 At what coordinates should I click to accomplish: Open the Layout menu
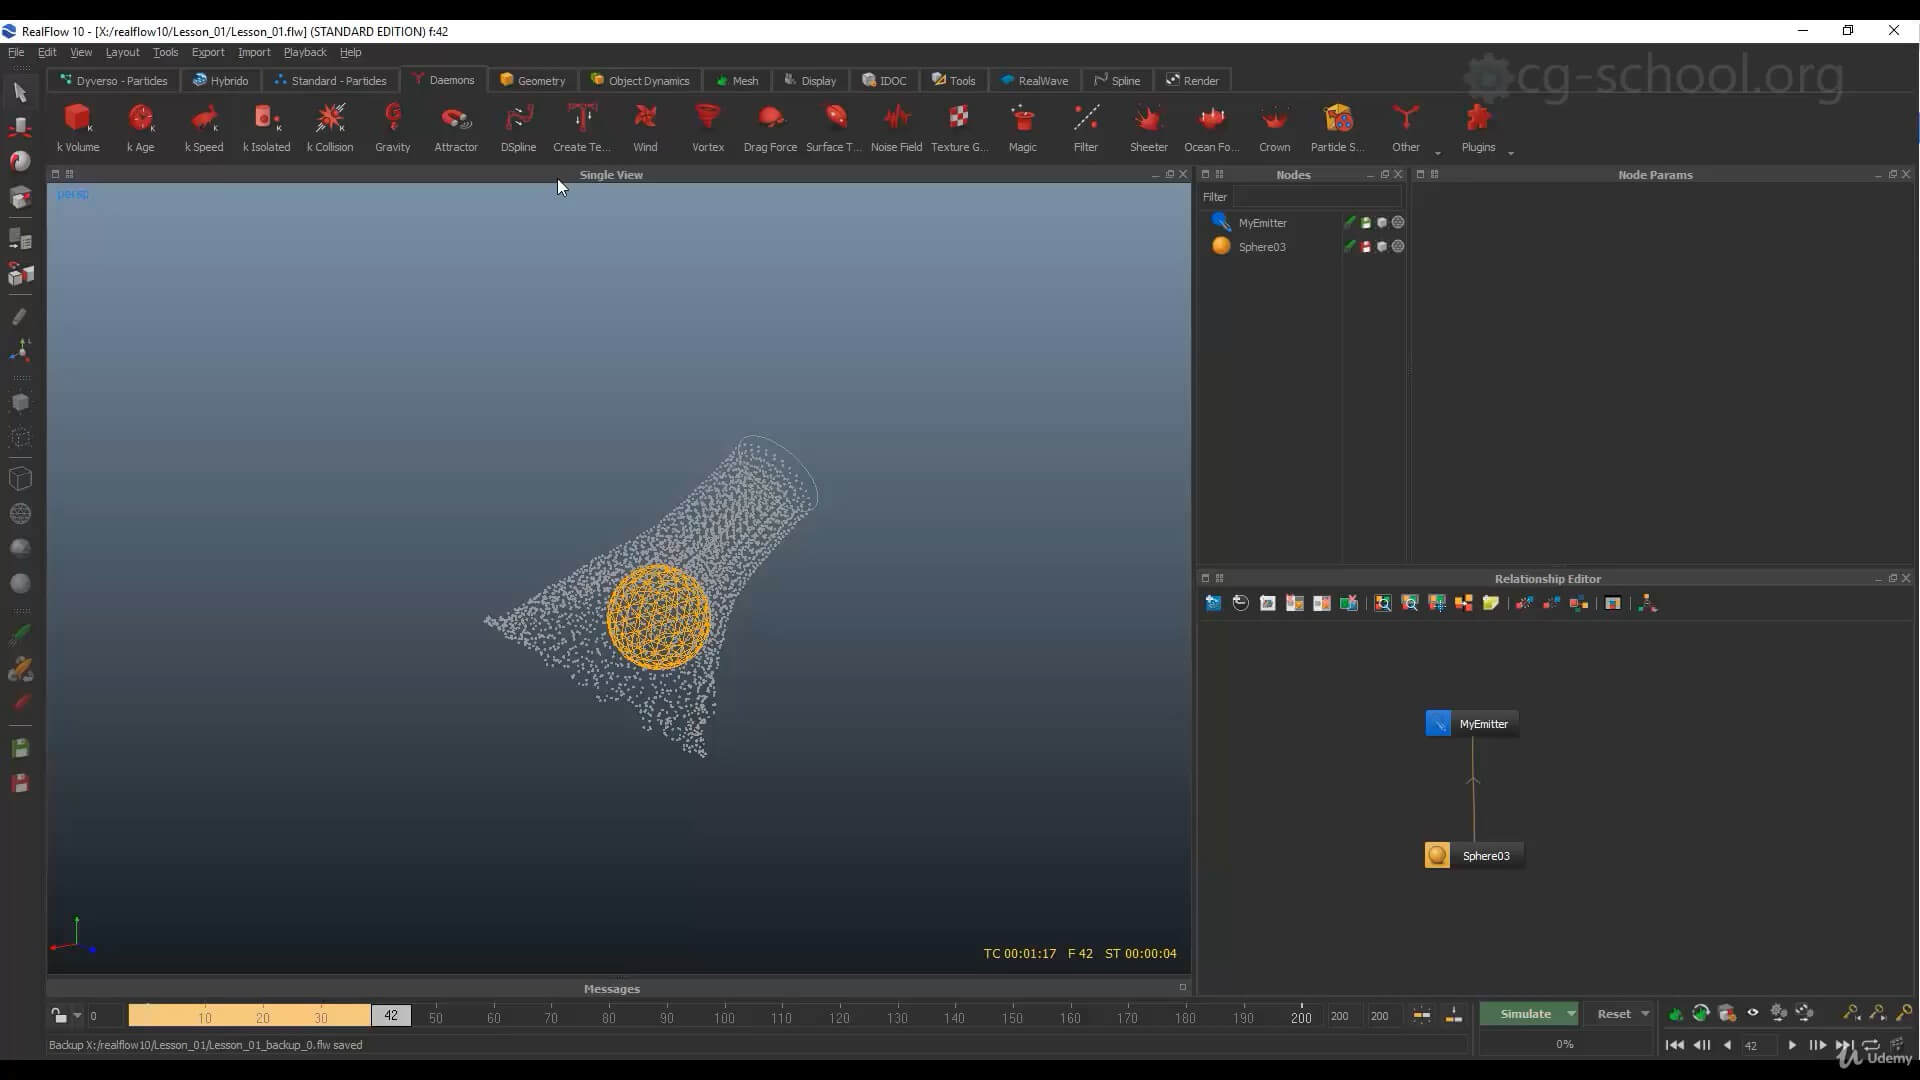point(122,52)
